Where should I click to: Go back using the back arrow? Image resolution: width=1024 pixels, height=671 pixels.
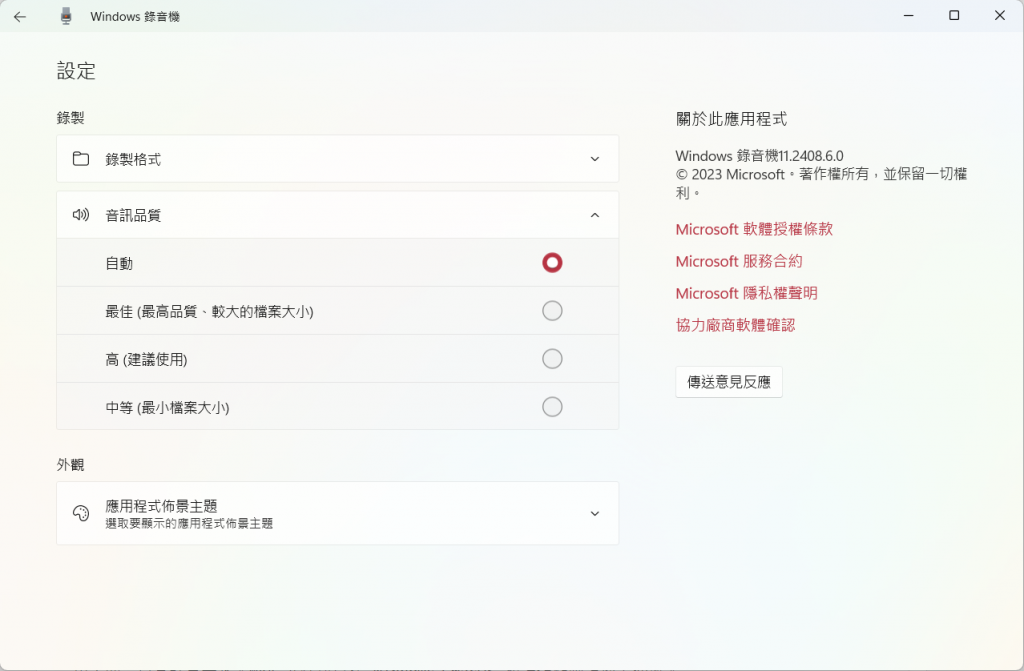tap(20, 16)
